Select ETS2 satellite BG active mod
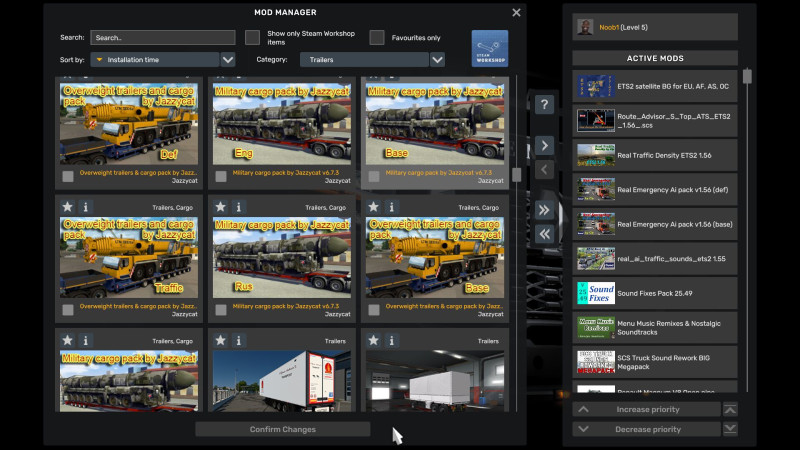Viewport: 800px width, 450px height. pos(655,86)
